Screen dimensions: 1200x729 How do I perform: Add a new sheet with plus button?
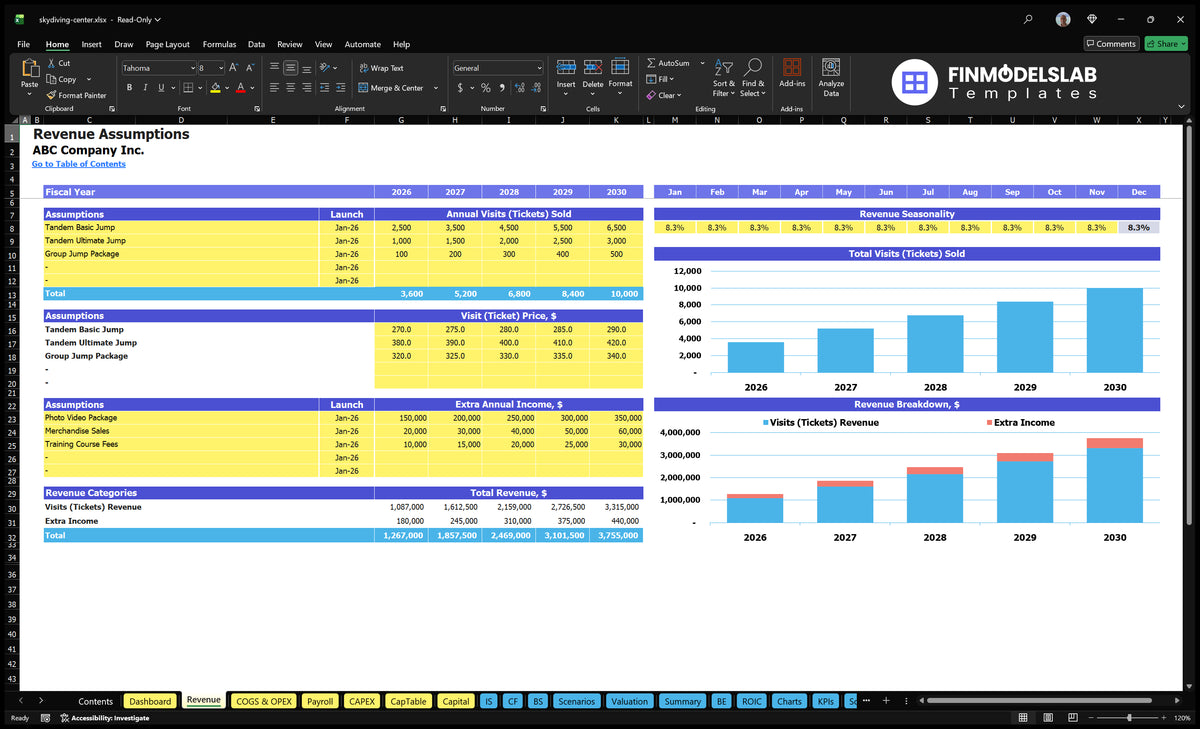[x=886, y=701]
